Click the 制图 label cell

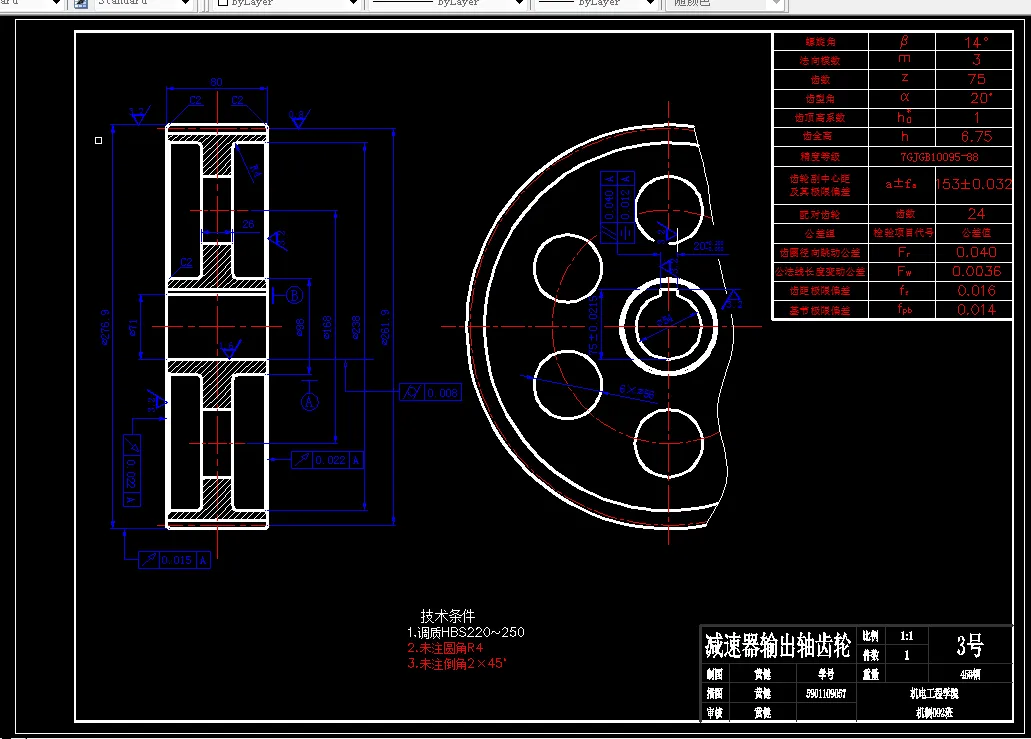[715, 674]
